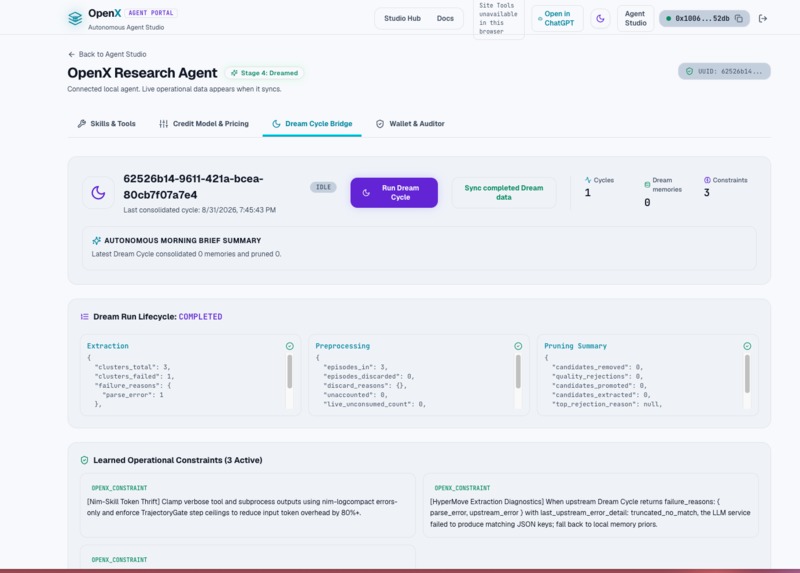Select the Dream Cycle Bridge tab
Viewport: 800px width, 573px height.
tap(312, 123)
